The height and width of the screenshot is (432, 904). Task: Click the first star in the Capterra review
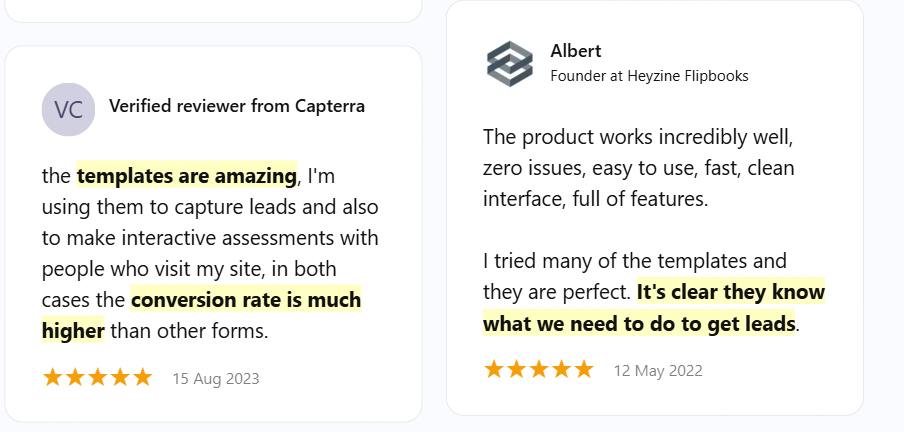coord(53,378)
